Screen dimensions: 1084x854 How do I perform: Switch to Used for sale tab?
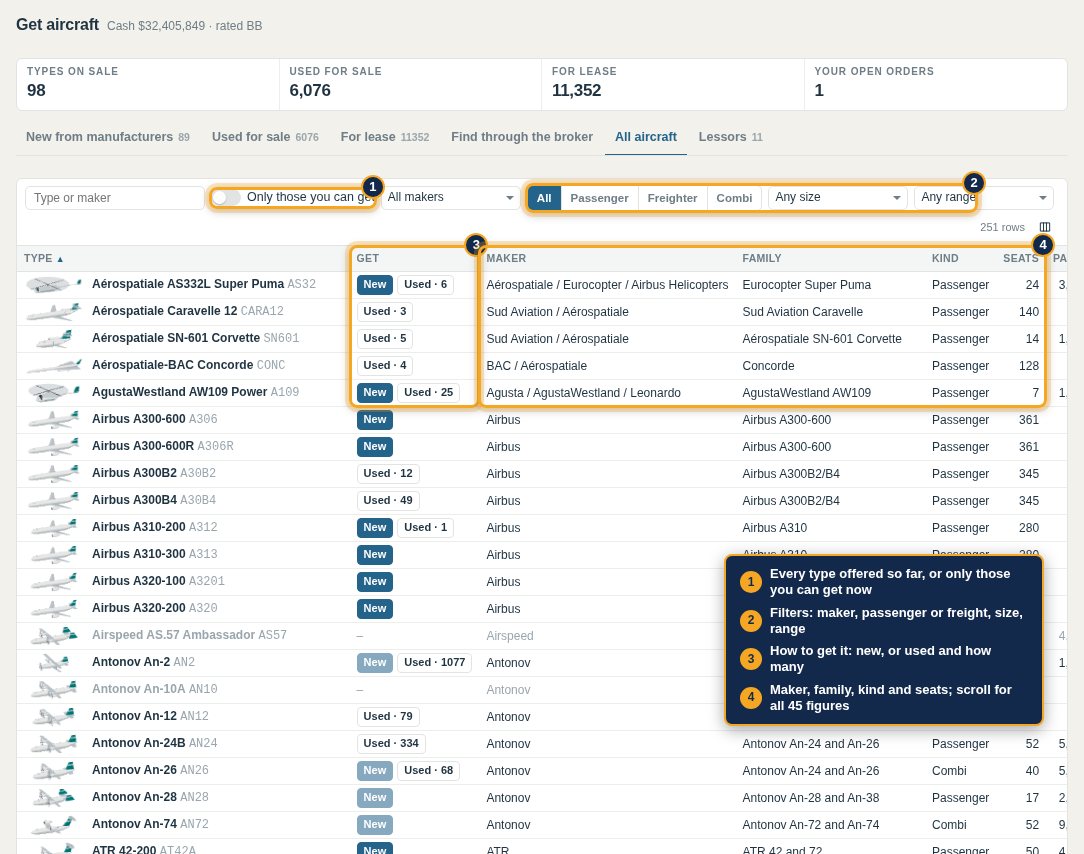[x=265, y=137]
